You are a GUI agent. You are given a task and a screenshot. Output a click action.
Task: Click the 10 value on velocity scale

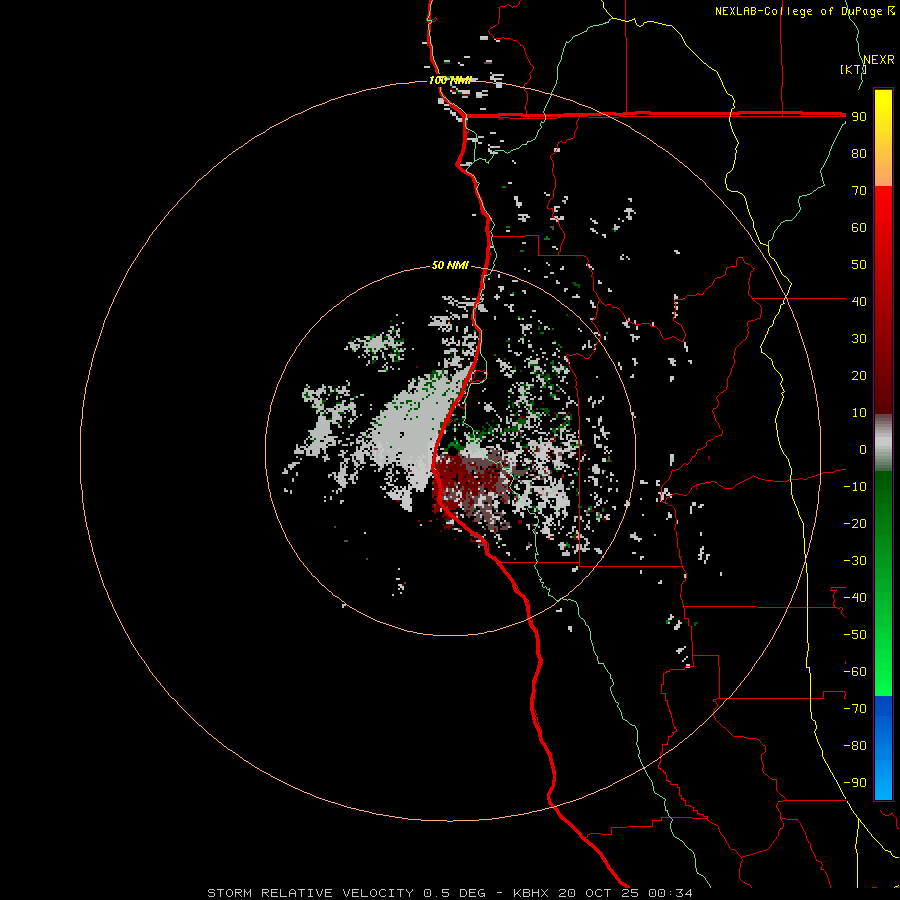tap(859, 413)
